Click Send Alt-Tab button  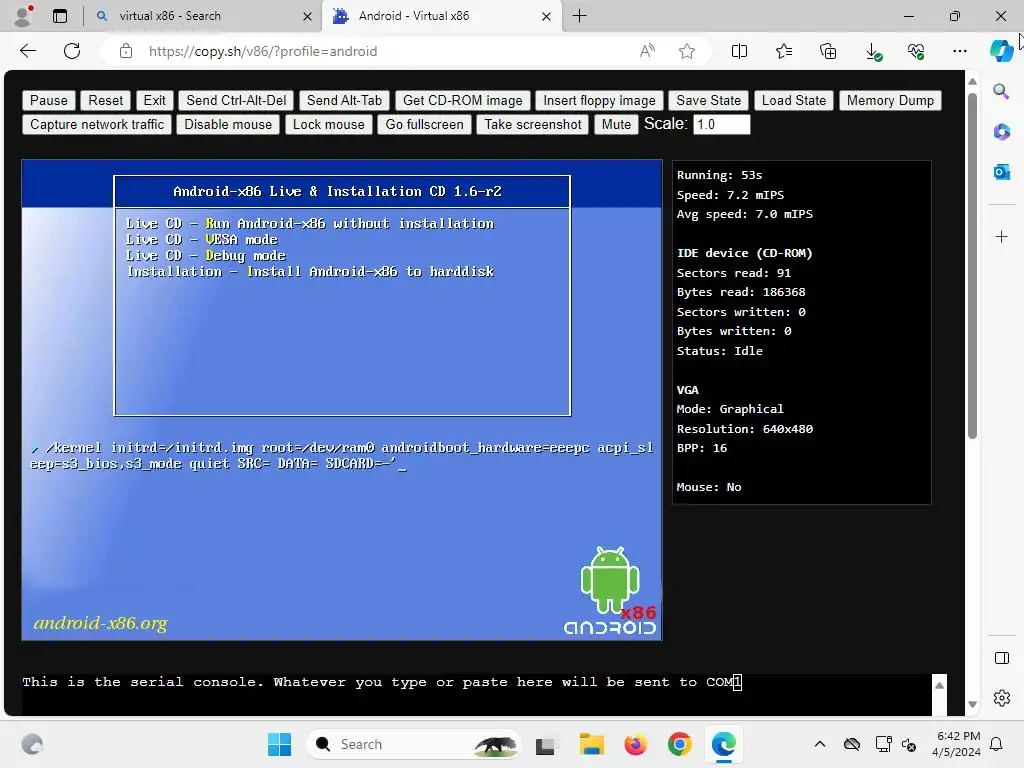coord(344,100)
